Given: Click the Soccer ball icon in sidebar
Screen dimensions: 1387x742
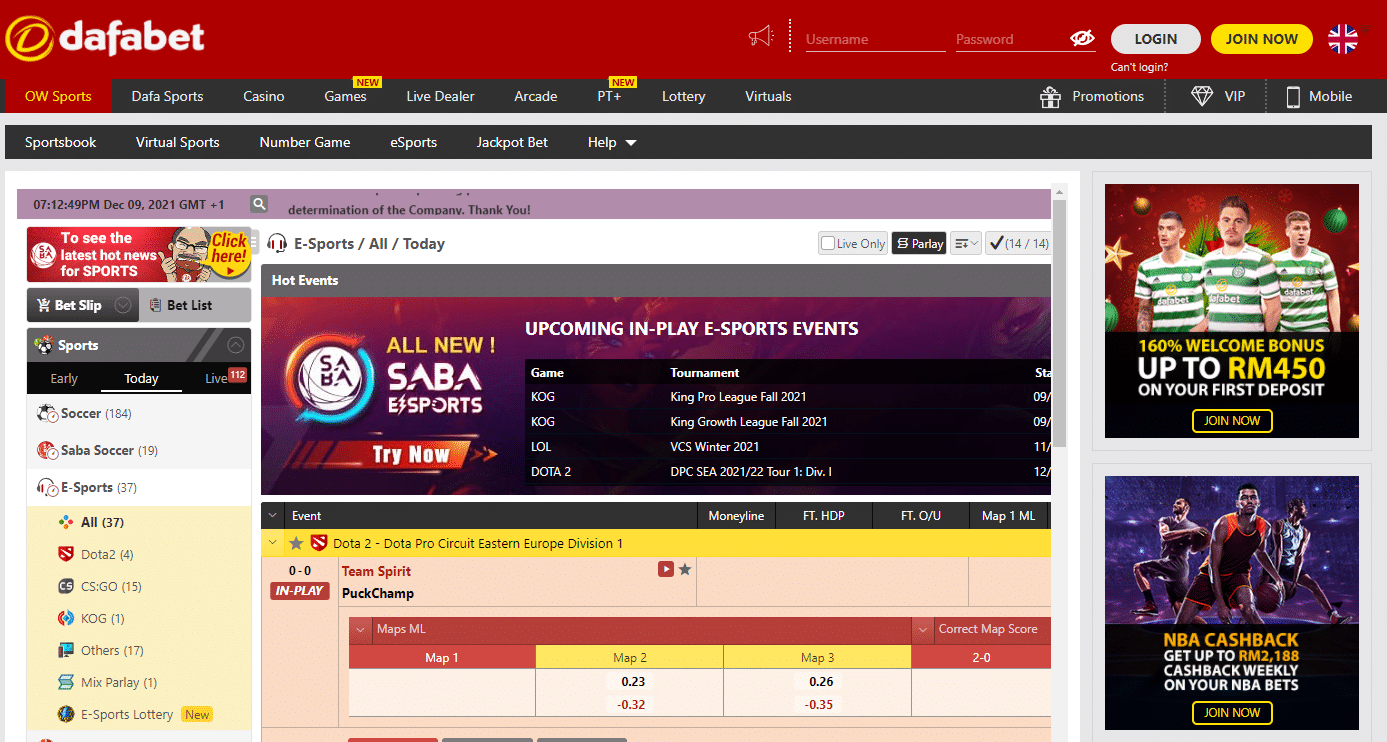Looking at the screenshot, I should 47,413.
